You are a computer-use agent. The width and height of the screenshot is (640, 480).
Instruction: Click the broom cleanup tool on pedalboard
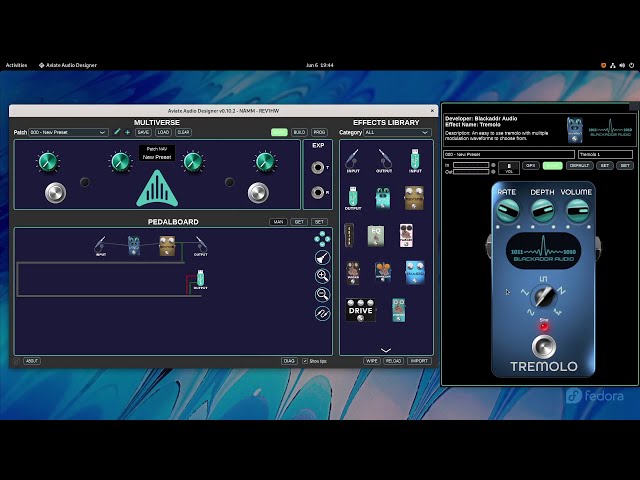(322, 258)
